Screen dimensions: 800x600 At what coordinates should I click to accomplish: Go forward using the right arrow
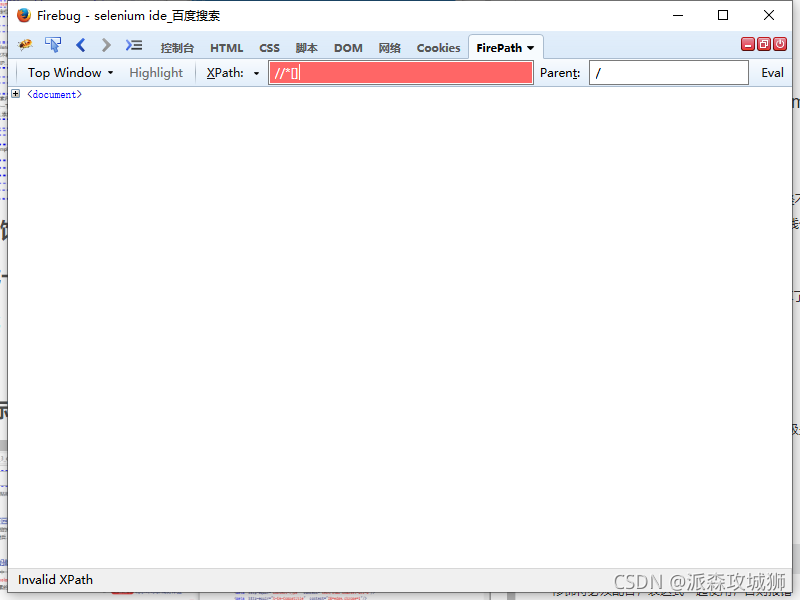coord(106,45)
